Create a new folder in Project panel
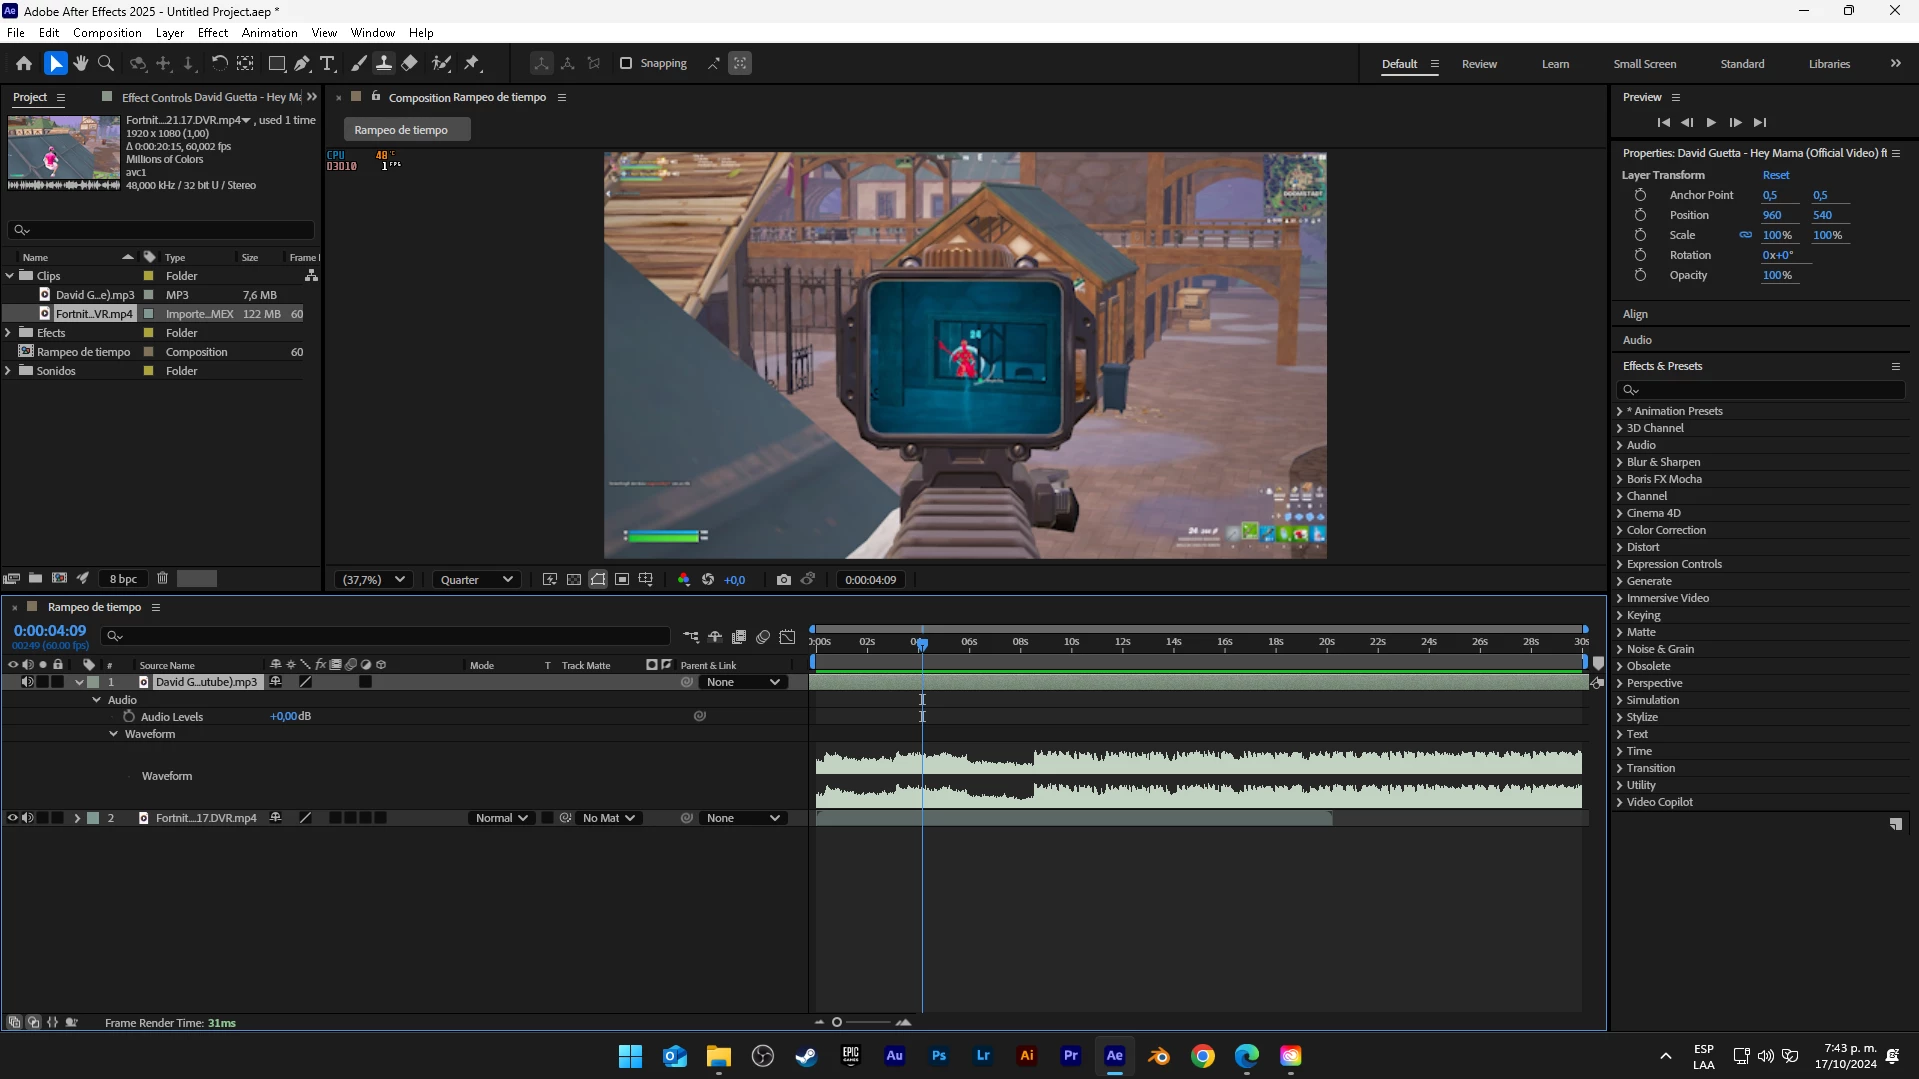Screen dimensions: 1919x1079 [x=35, y=578]
